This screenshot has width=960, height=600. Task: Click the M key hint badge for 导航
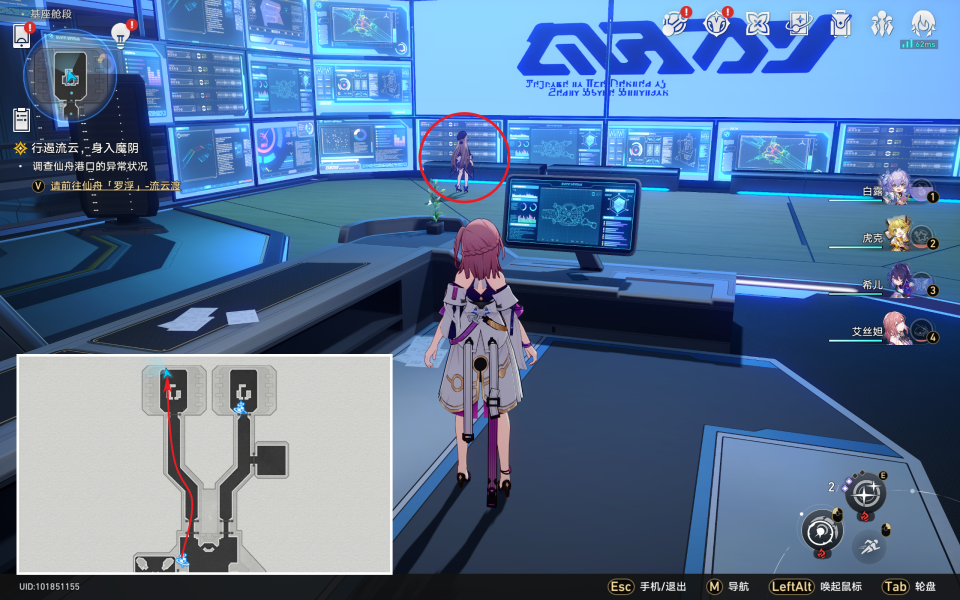tap(713, 586)
